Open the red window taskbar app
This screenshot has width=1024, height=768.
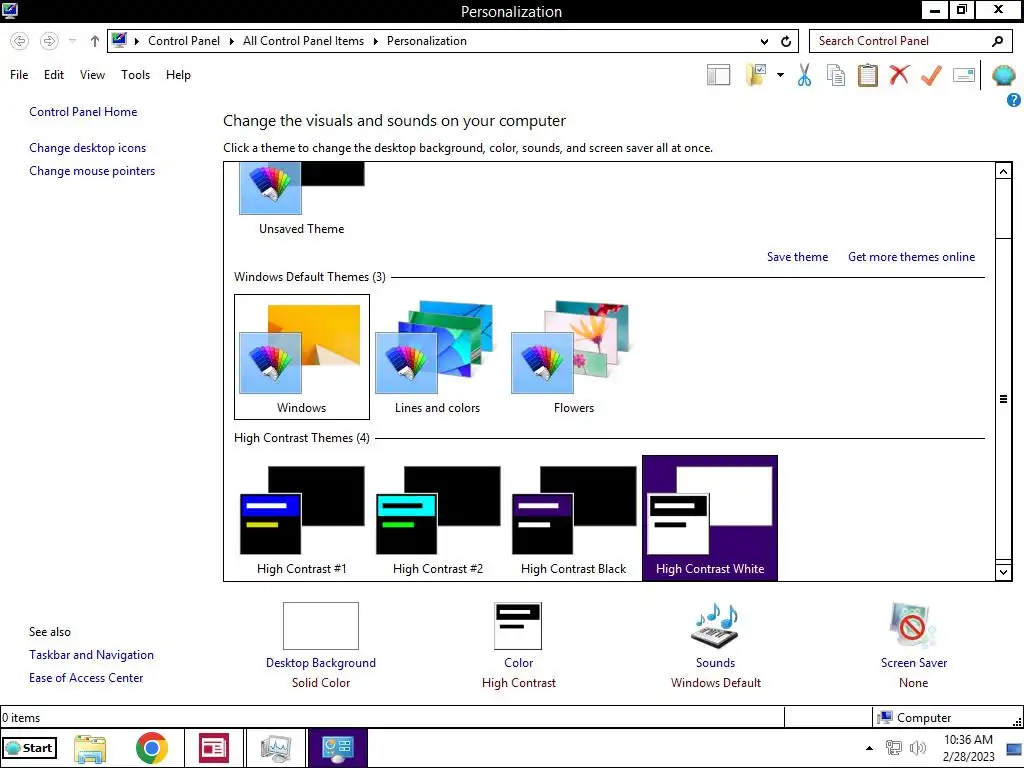(x=214, y=748)
